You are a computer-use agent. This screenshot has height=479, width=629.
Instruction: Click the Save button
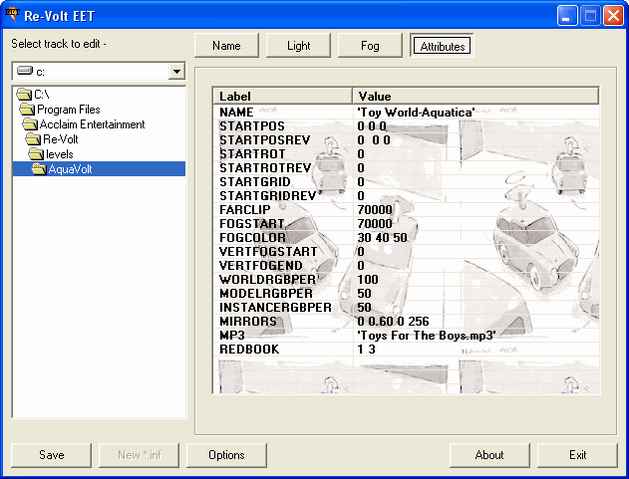point(51,455)
